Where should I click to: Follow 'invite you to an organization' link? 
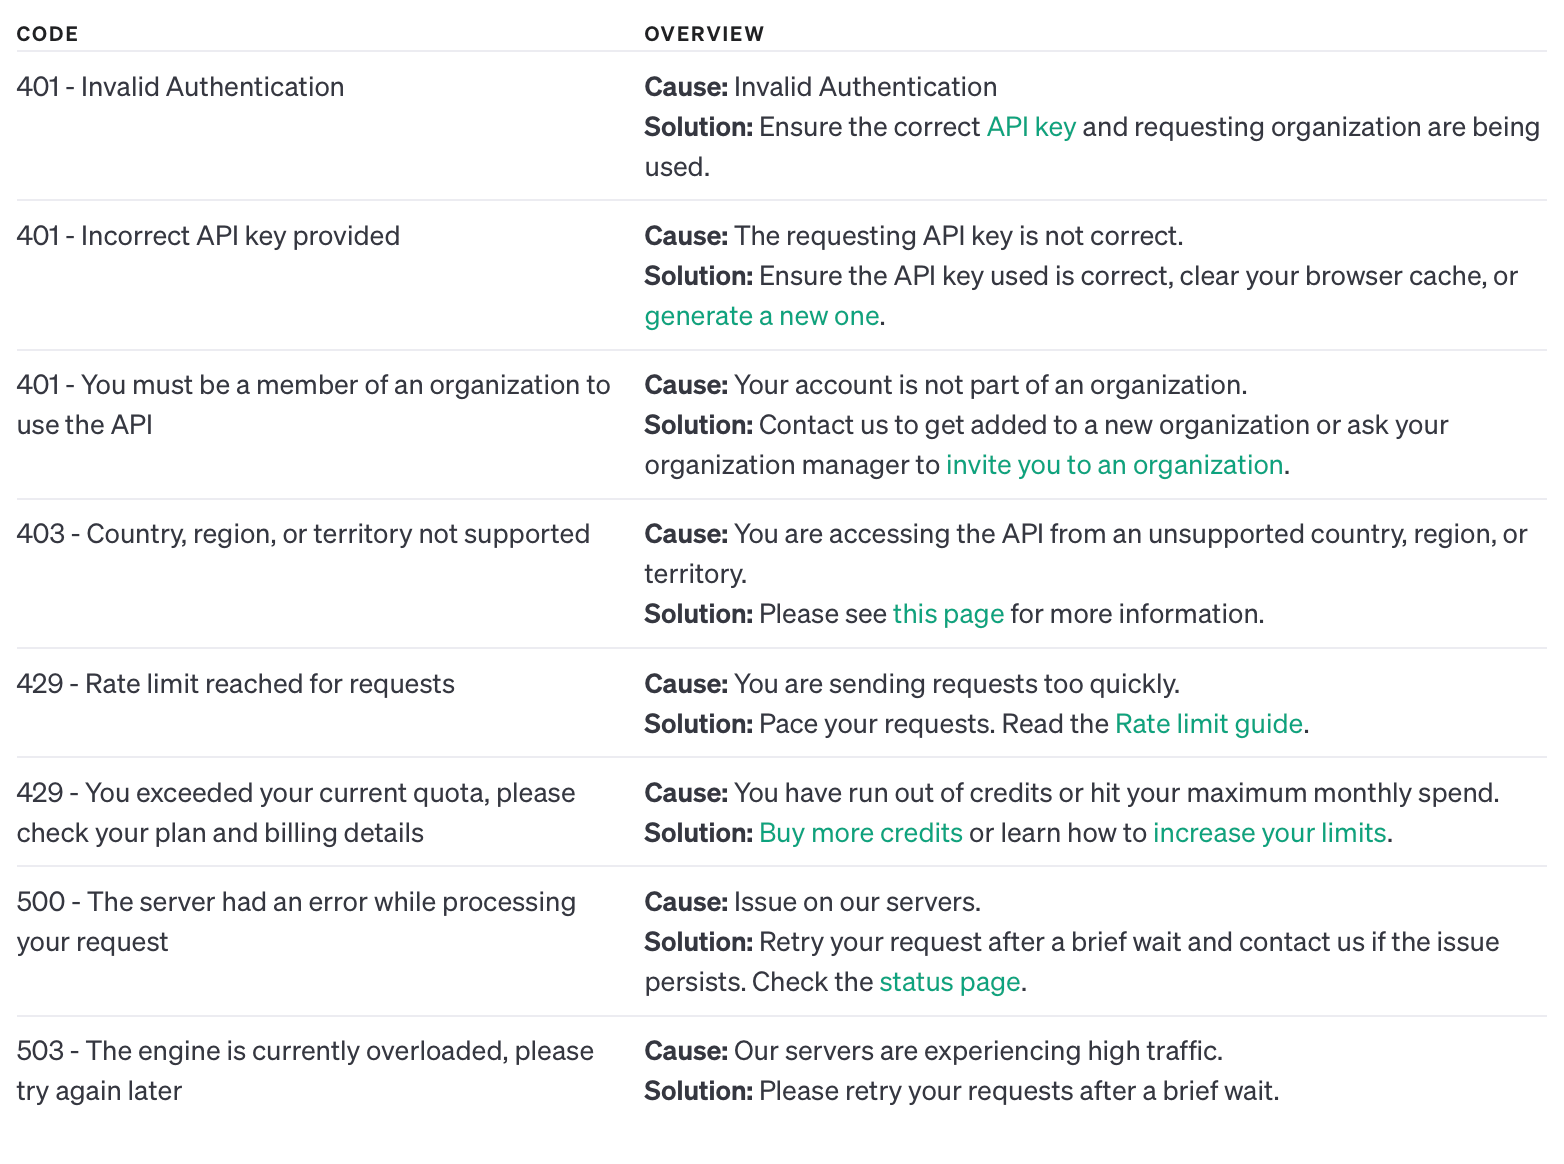(1114, 465)
